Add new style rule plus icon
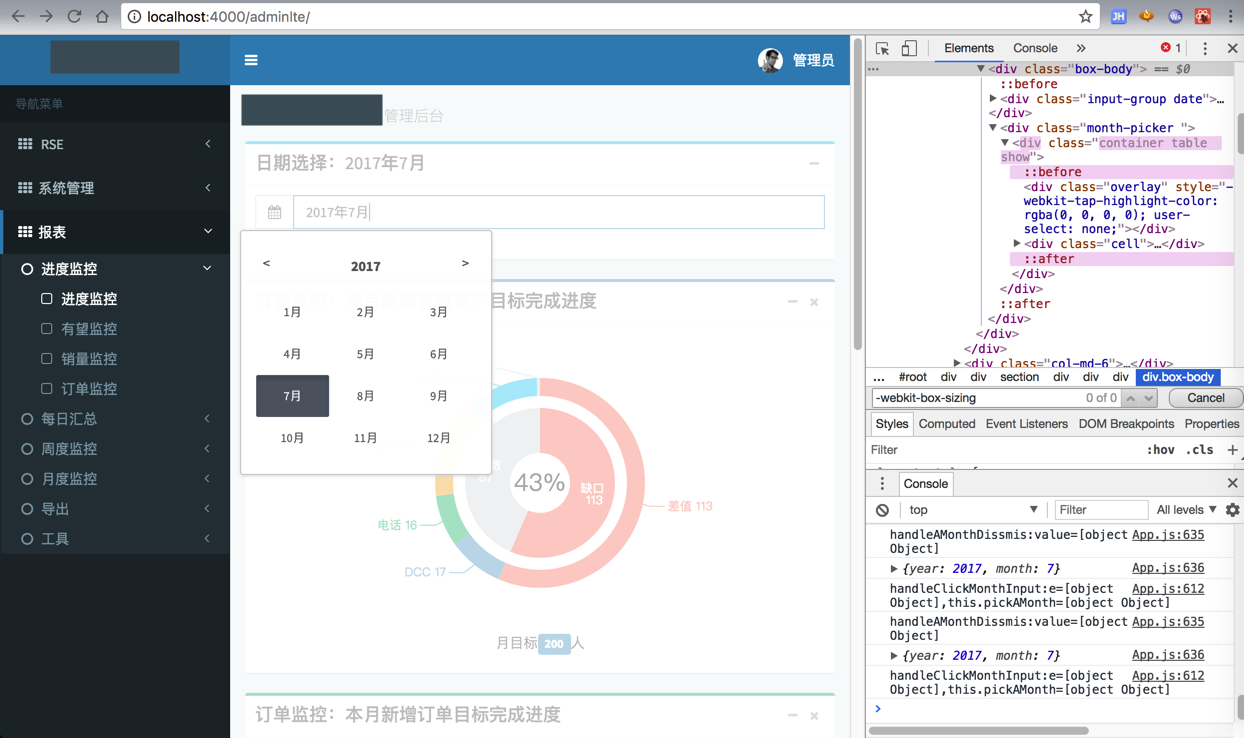The image size is (1244, 738). coord(1232,450)
